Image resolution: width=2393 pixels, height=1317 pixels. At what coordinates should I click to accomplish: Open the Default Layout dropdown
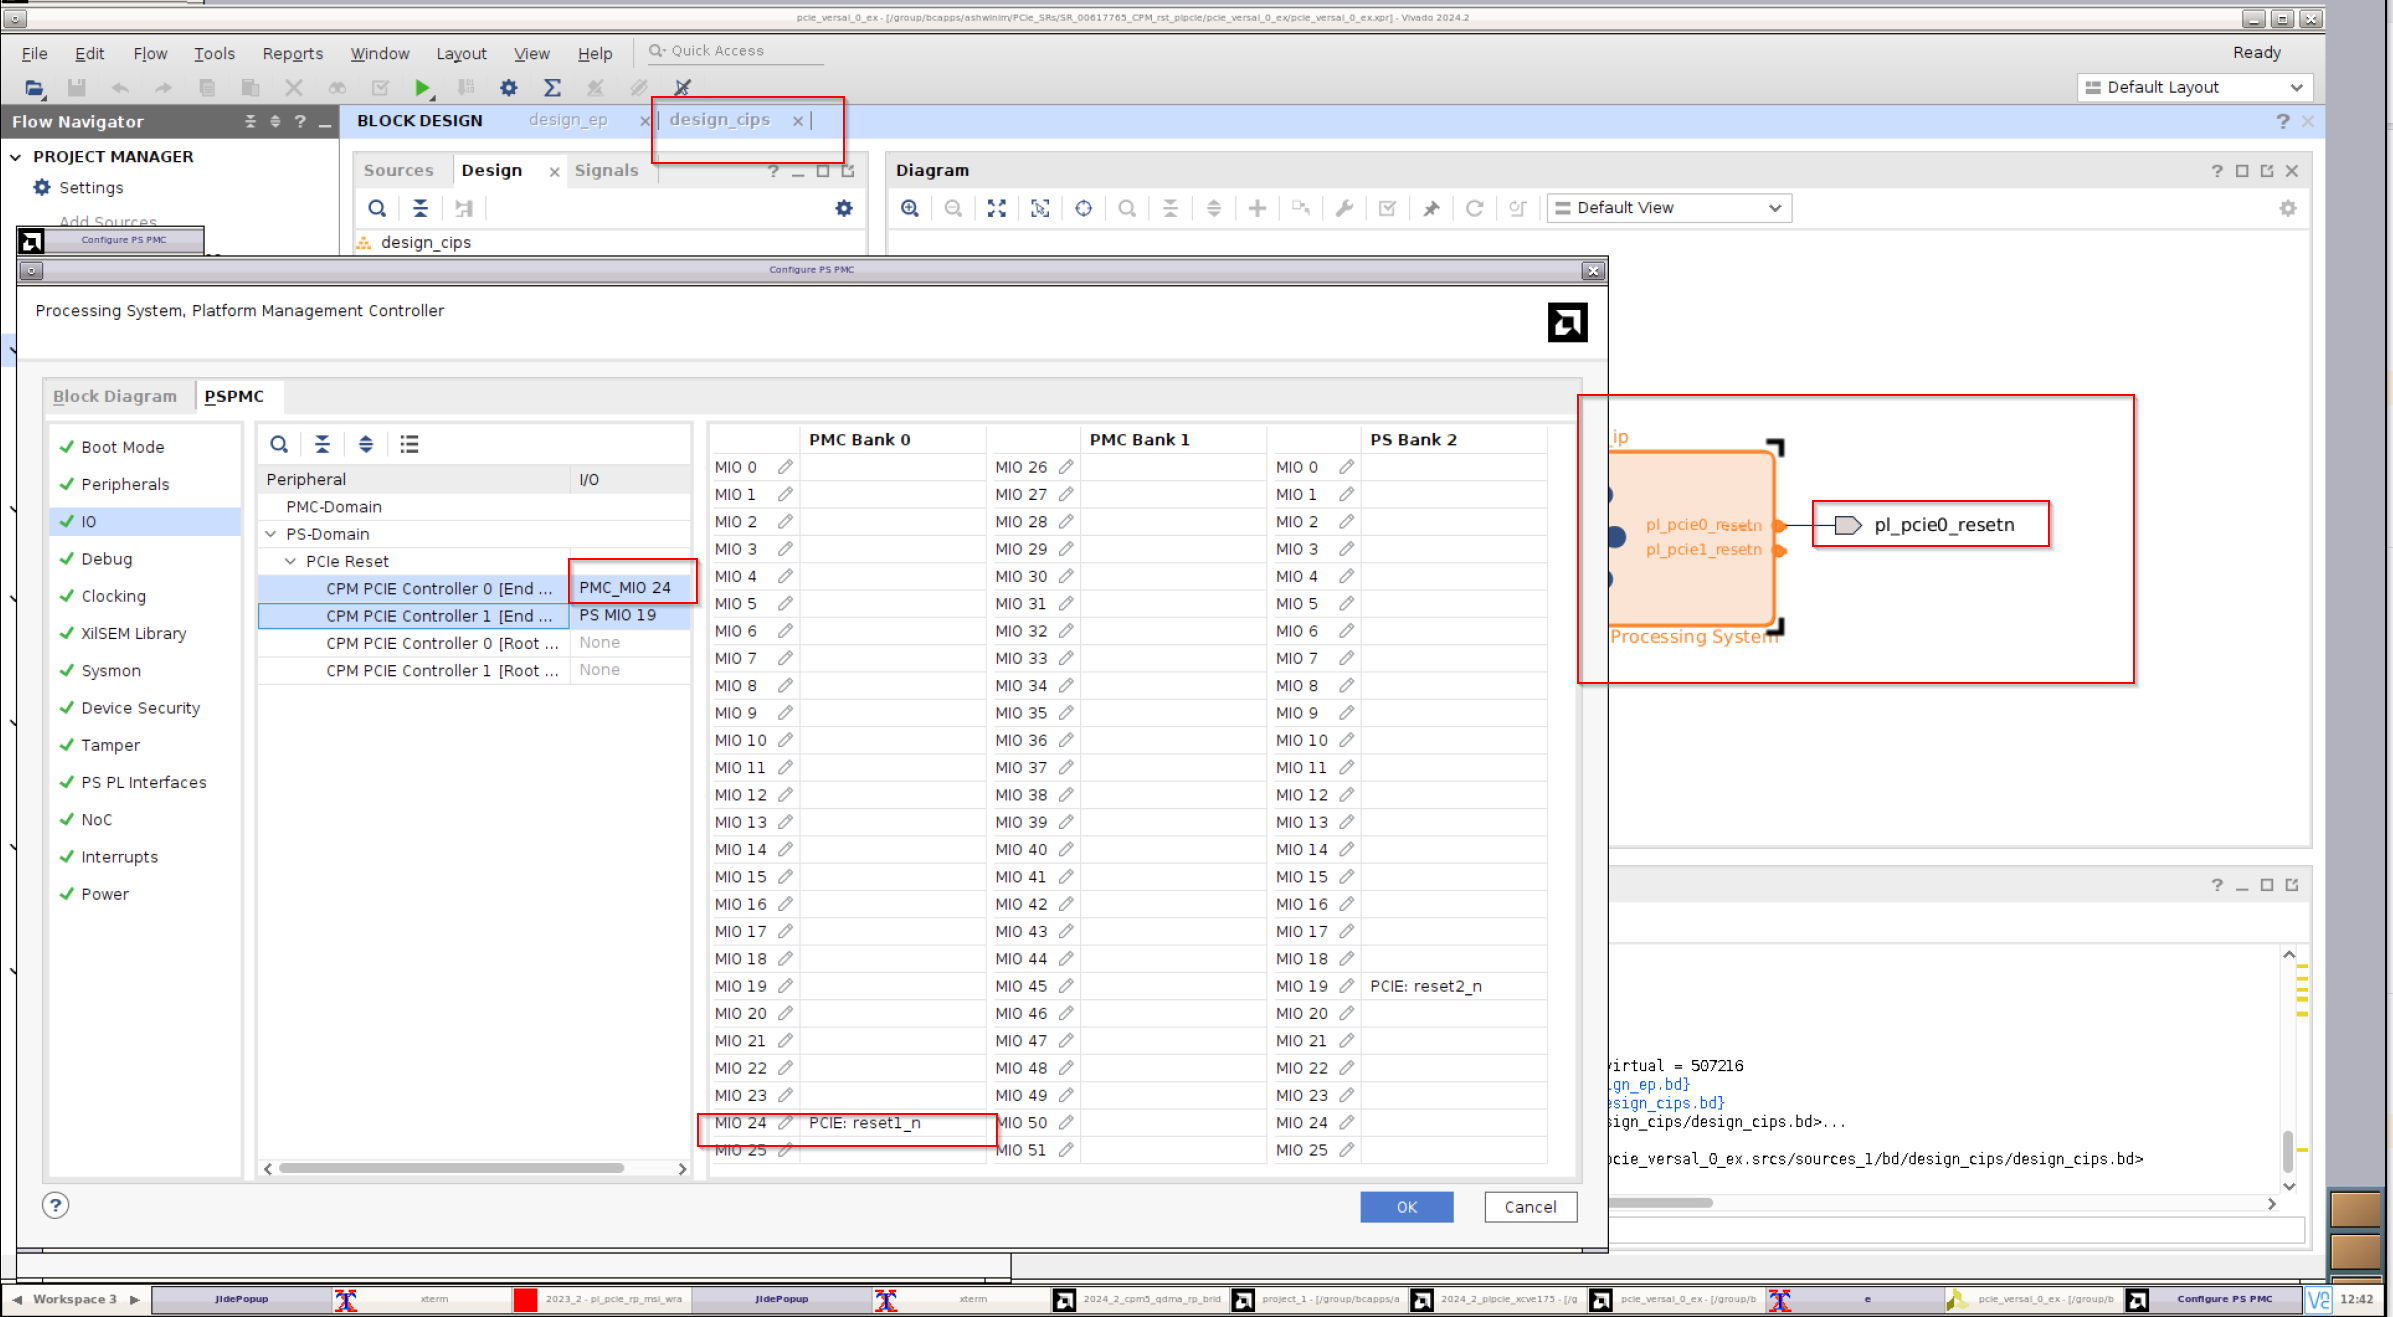2195,88
